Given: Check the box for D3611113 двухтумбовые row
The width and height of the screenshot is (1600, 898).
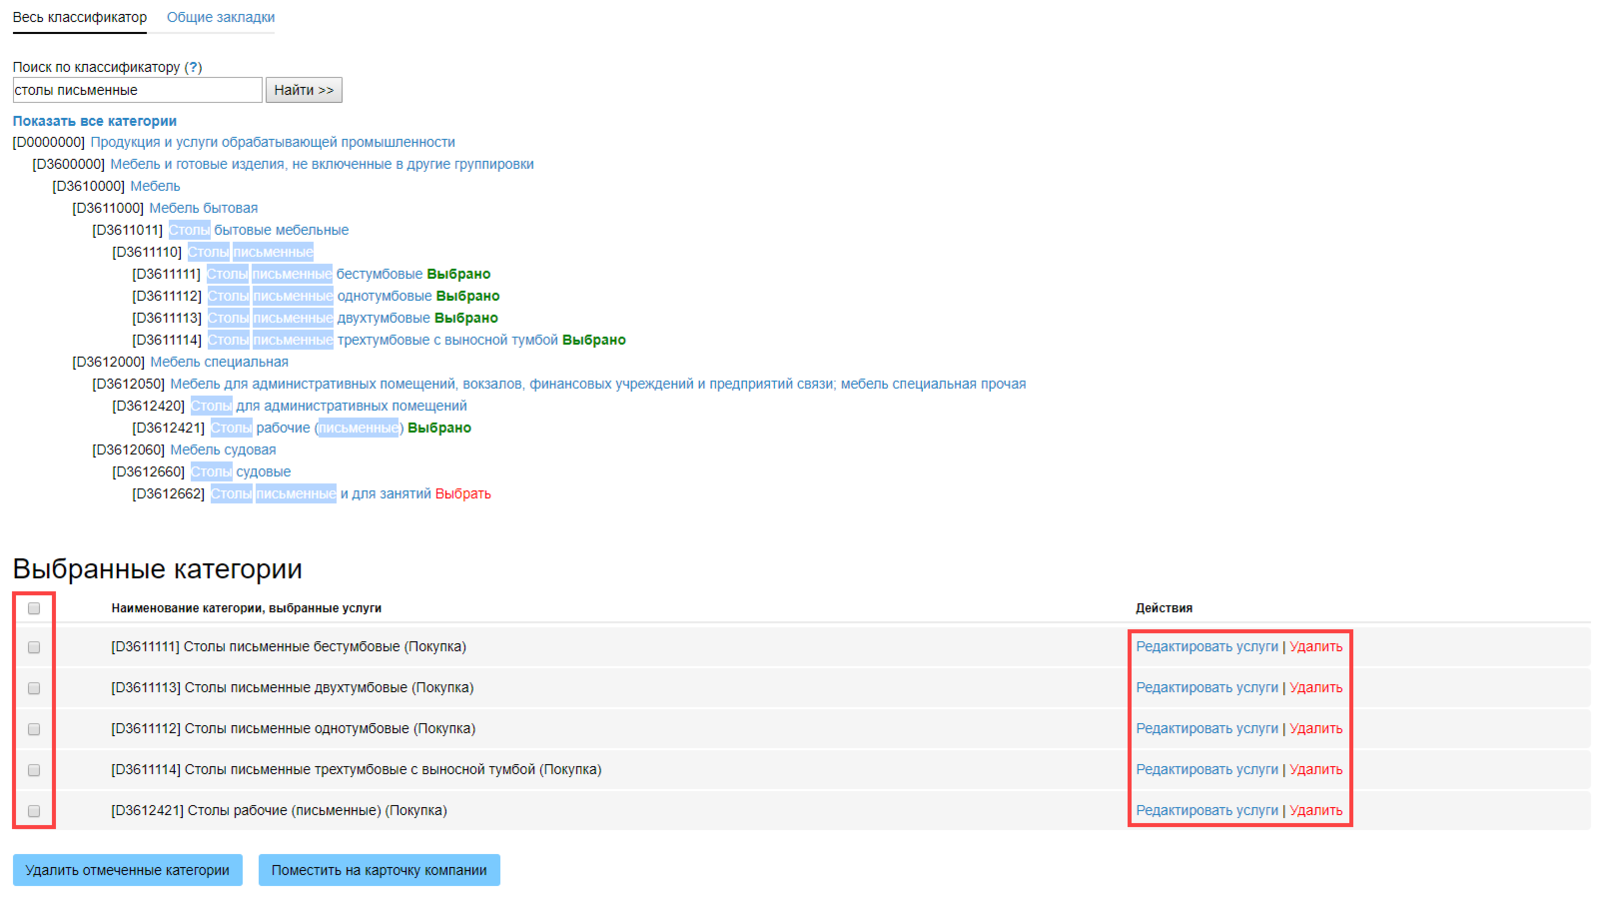Looking at the screenshot, I should 34,688.
